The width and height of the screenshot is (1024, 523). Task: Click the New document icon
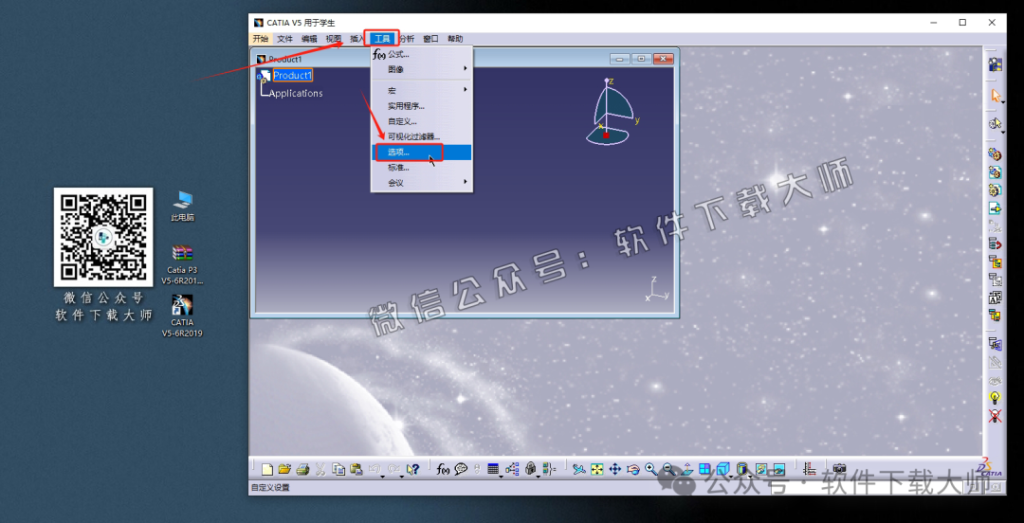pos(267,469)
